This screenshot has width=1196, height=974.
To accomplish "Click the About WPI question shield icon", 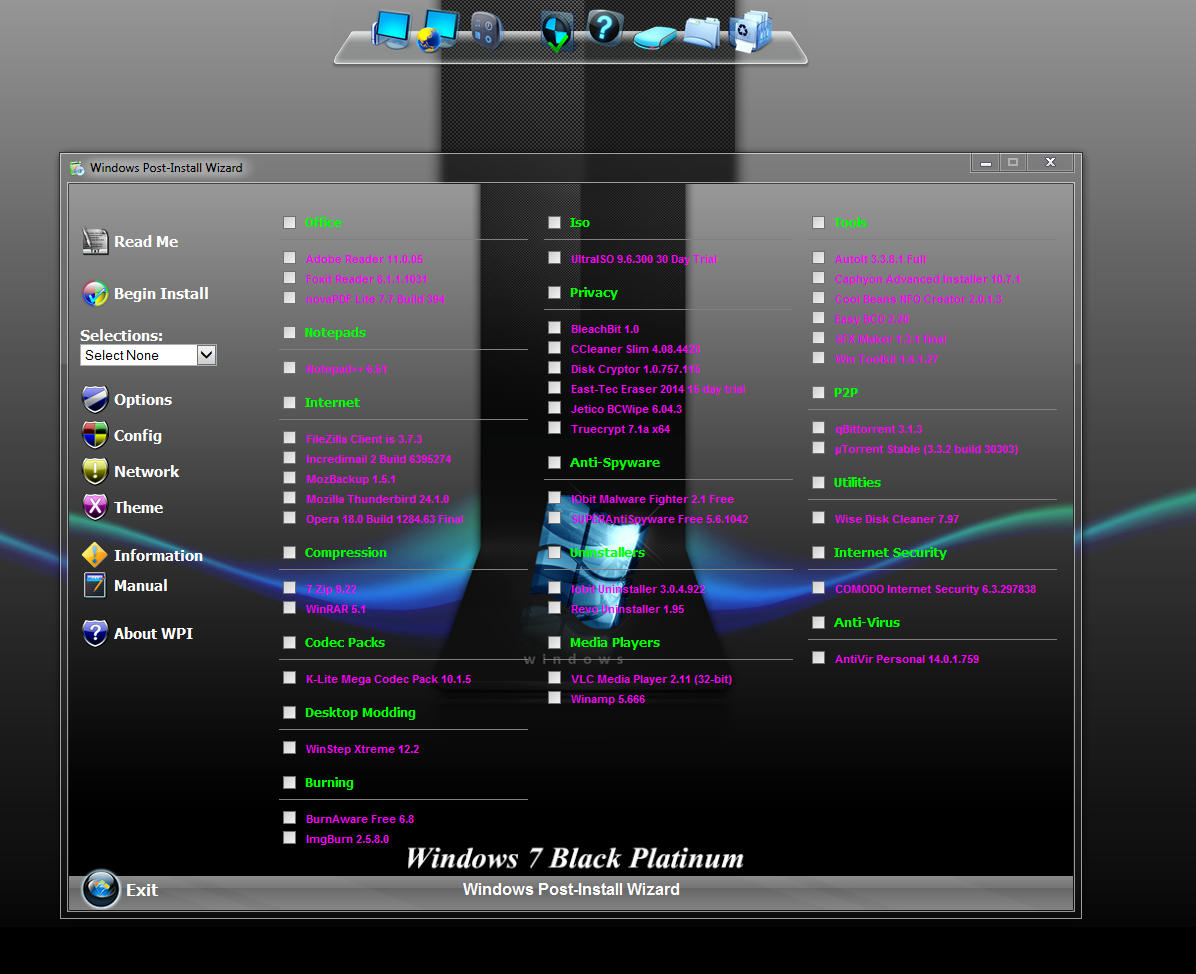I will (95, 633).
